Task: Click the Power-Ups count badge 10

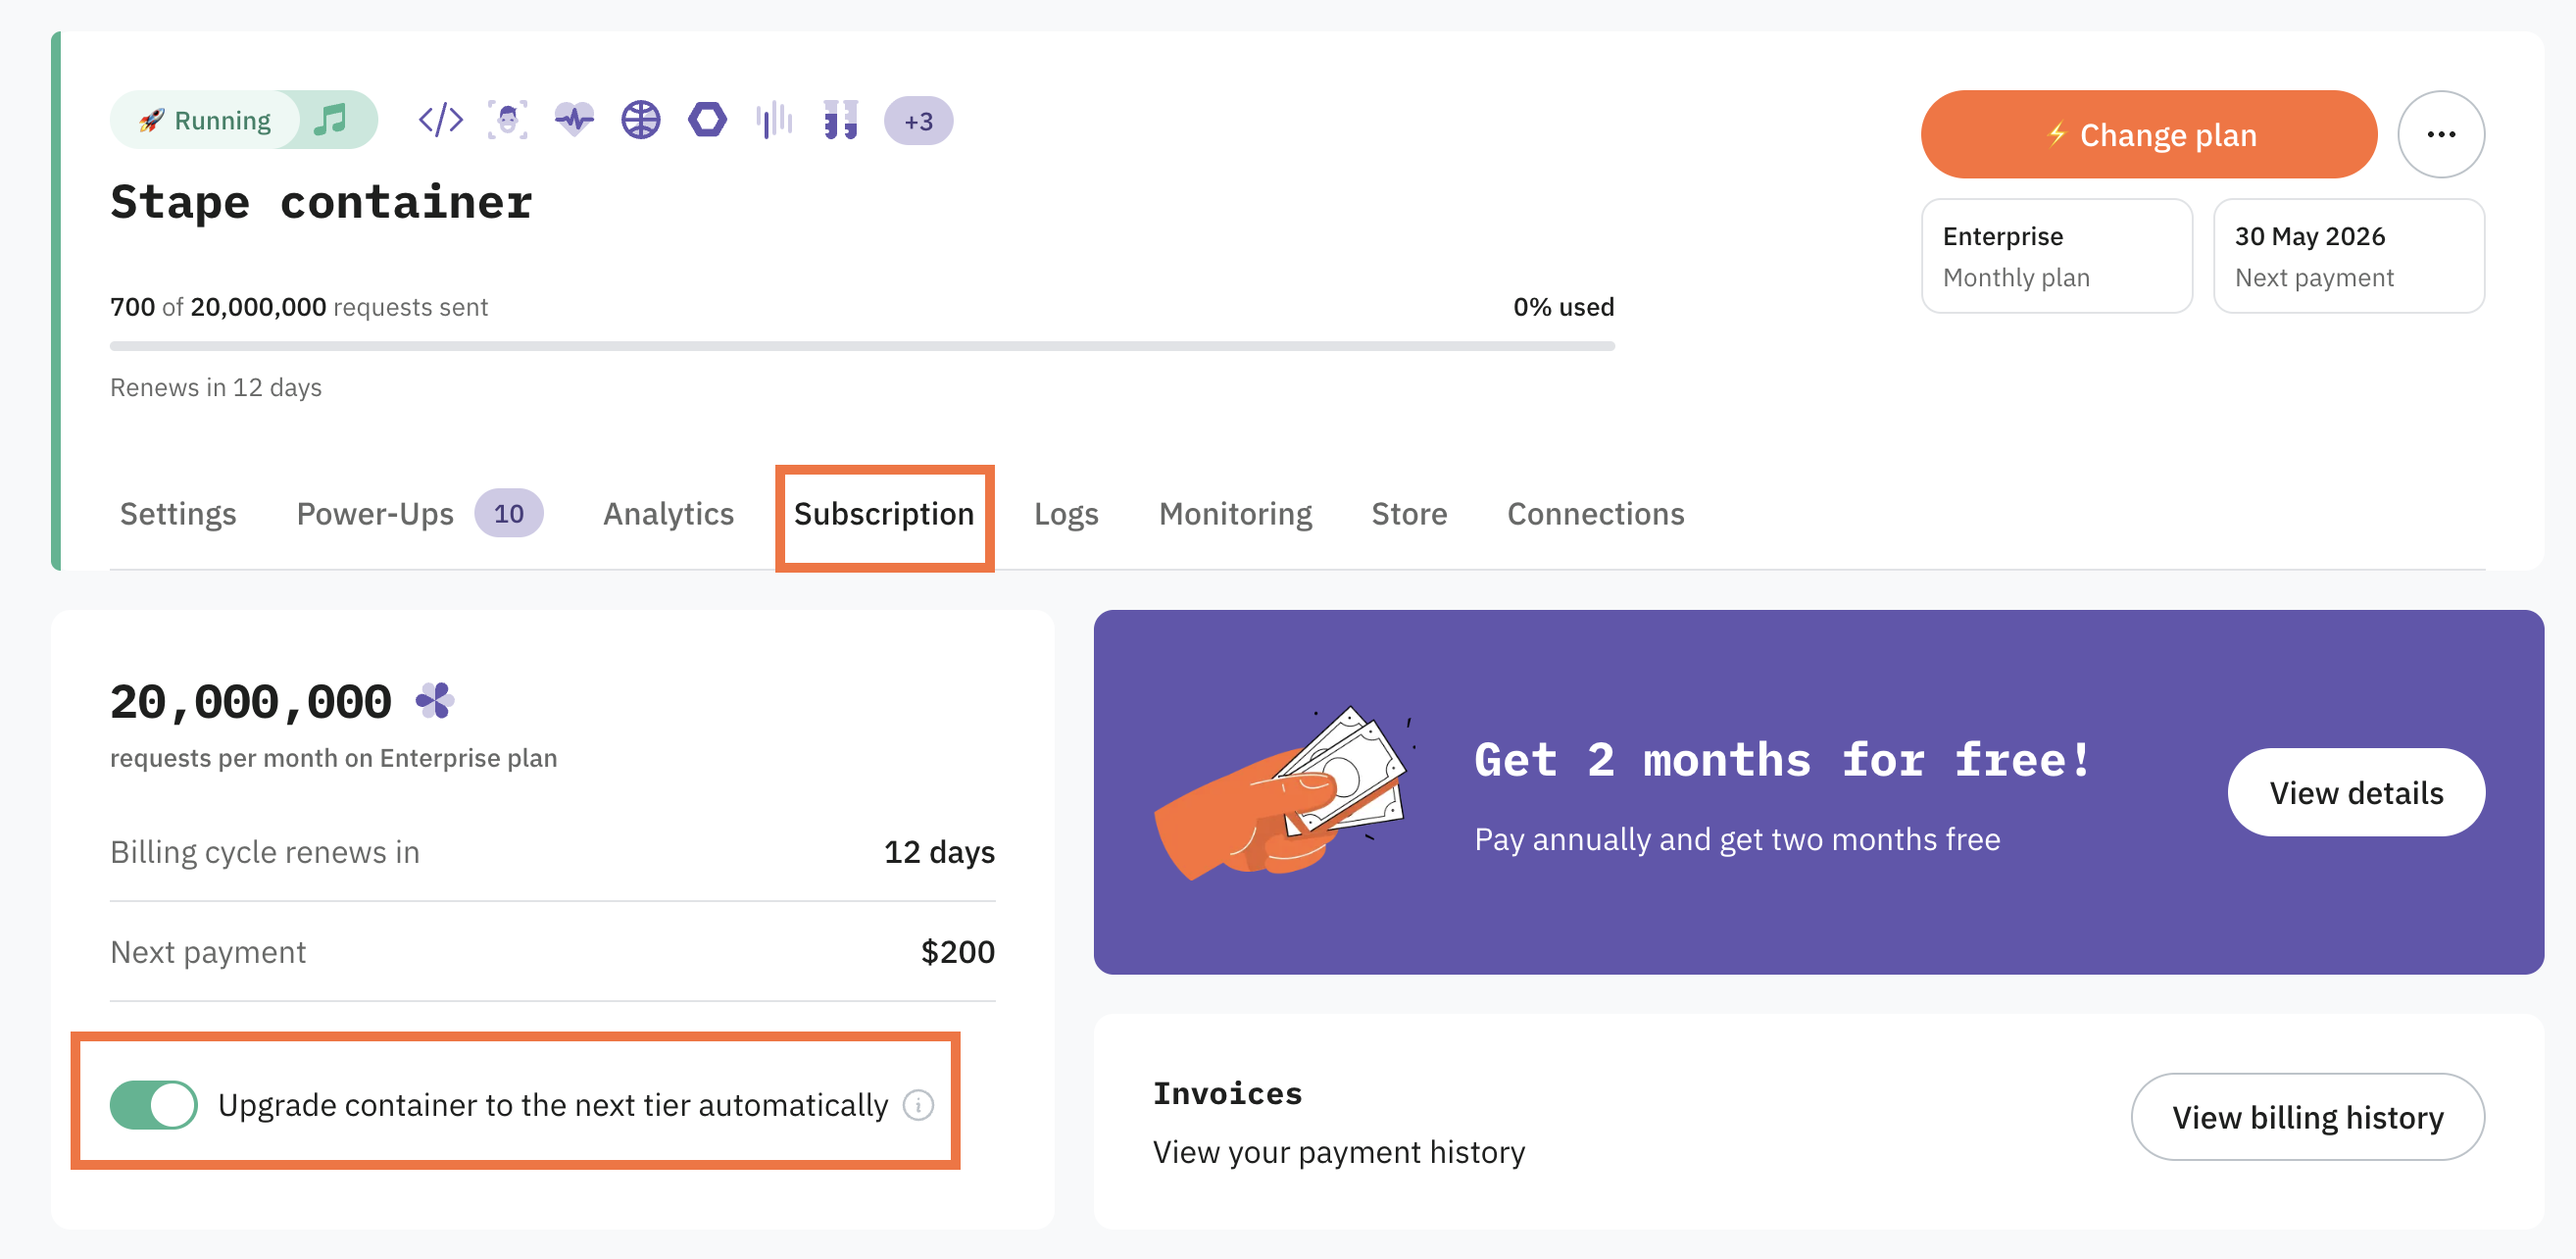Action: [508, 514]
